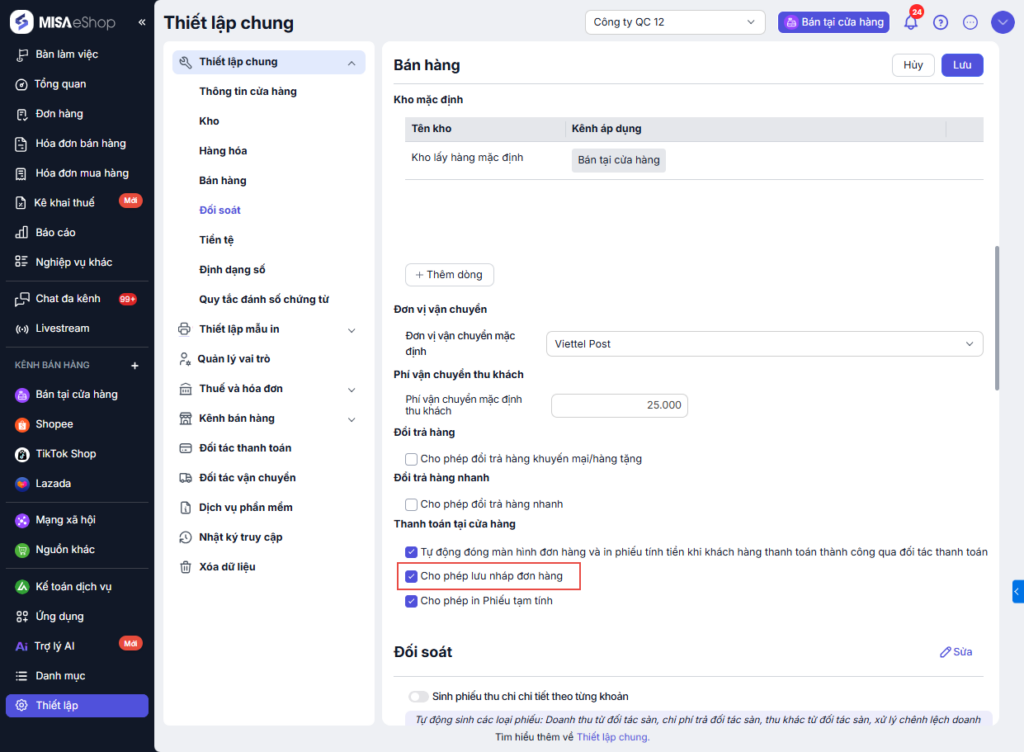Select Thông tin cửa hàng menu item
The width and height of the screenshot is (1024, 752).
248,91
